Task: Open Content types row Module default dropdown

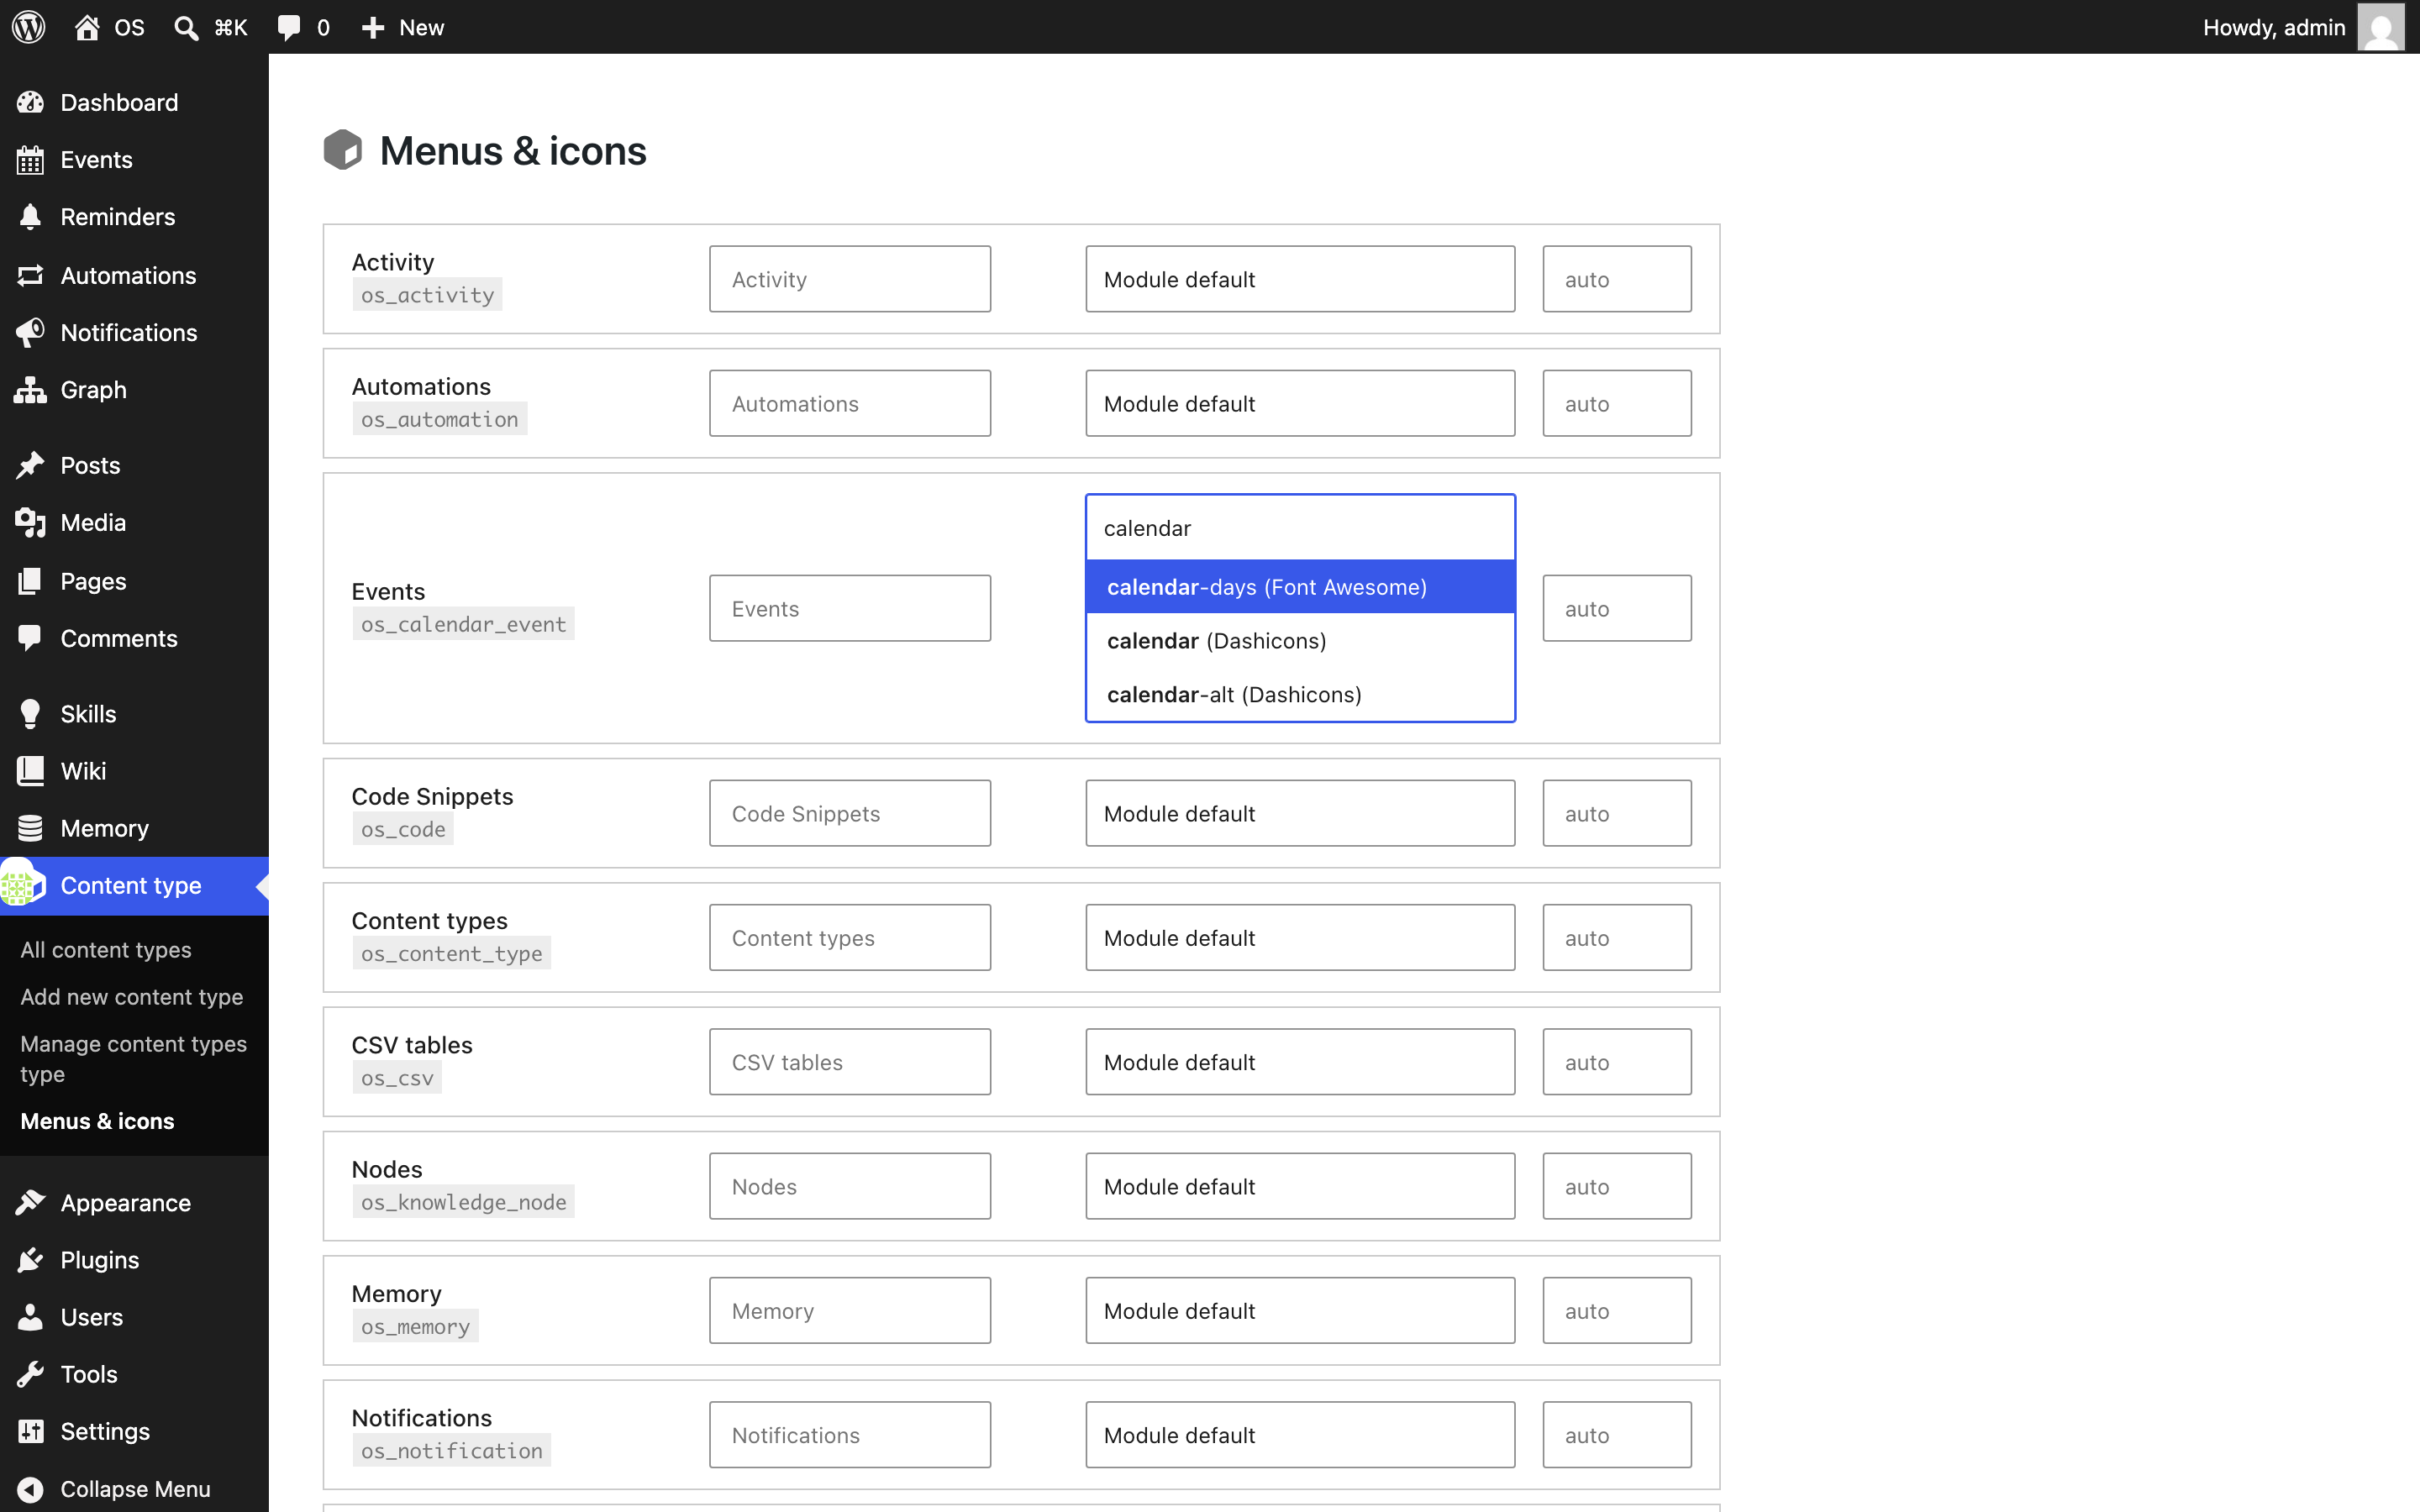Action: [x=1300, y=937]
